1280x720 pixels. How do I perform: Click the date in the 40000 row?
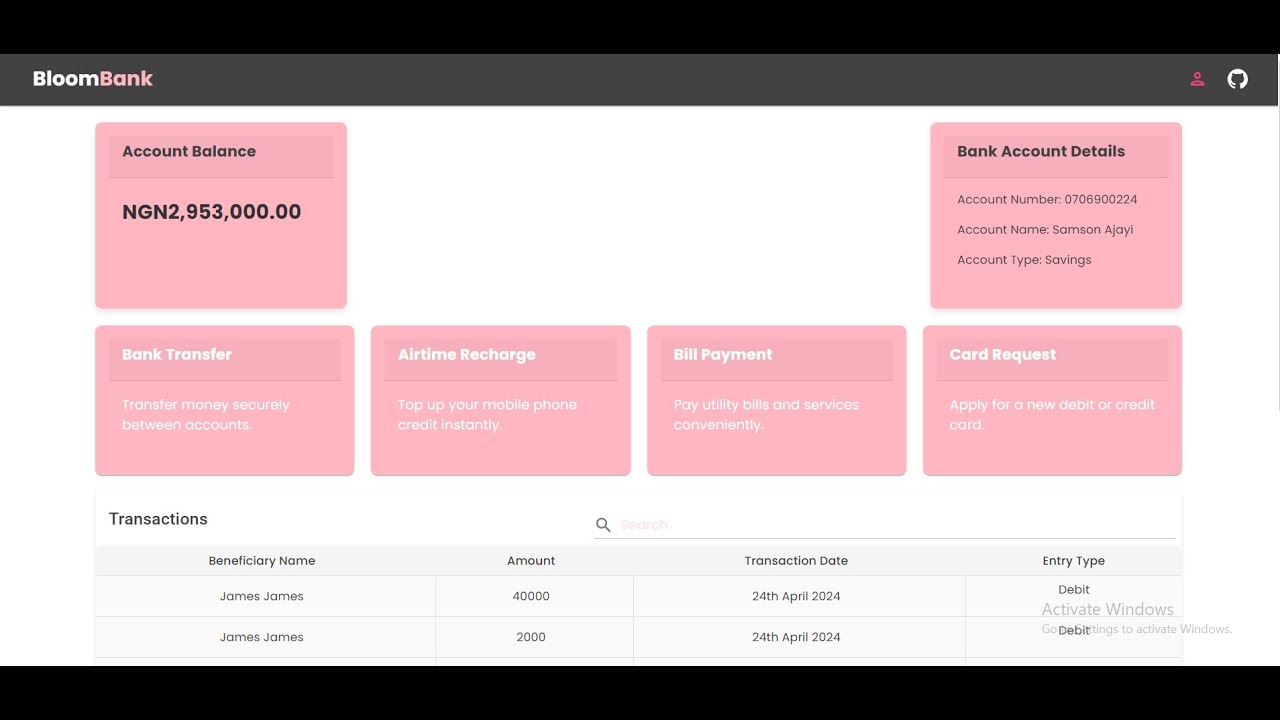tap(796, 596)
